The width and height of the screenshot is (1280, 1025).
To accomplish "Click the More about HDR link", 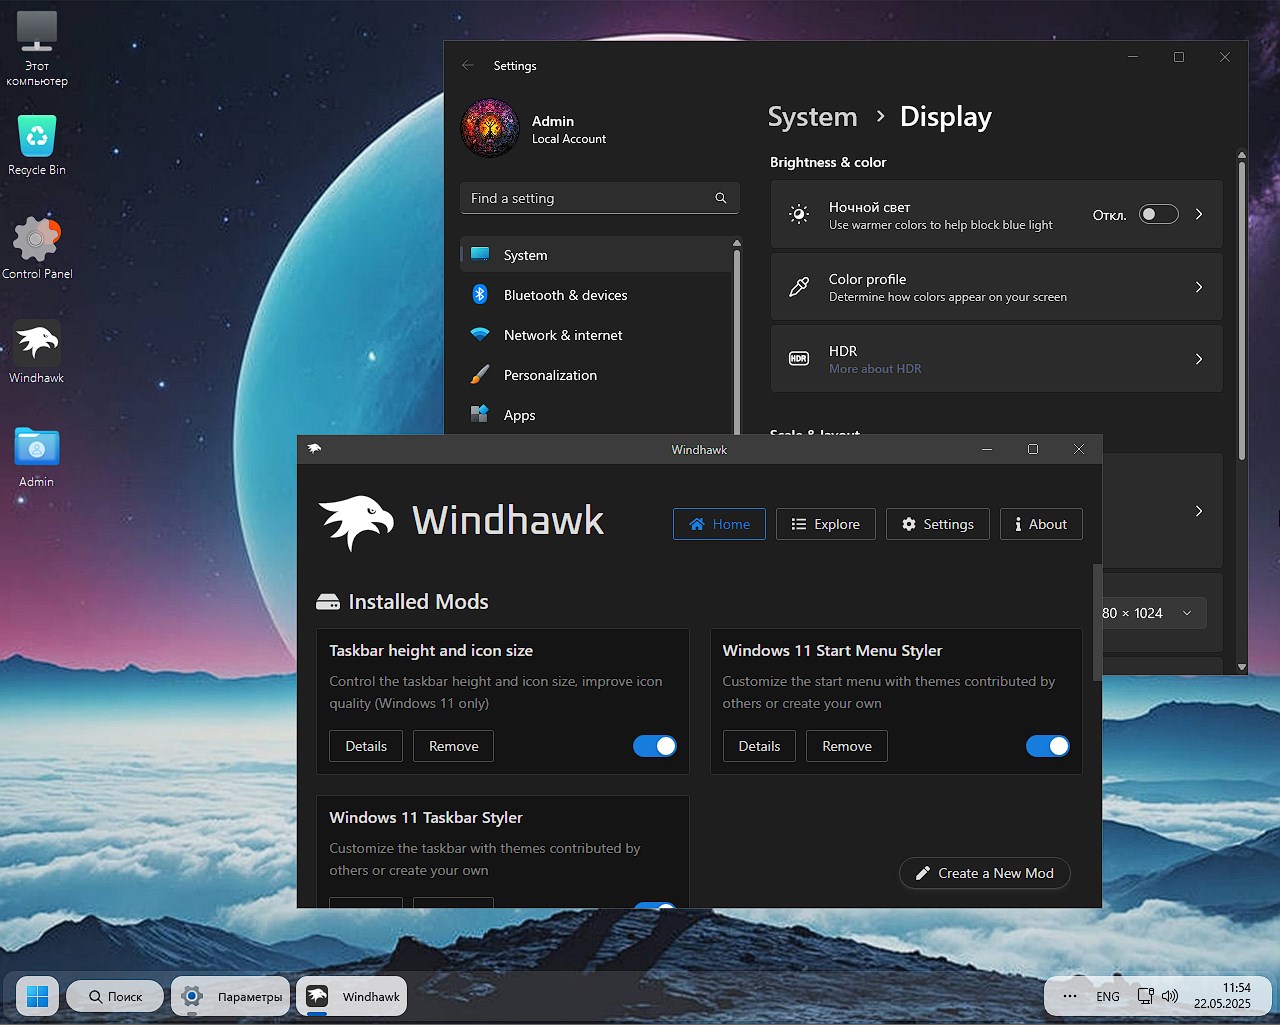I will pyautogui.click(x=875, y=369).
